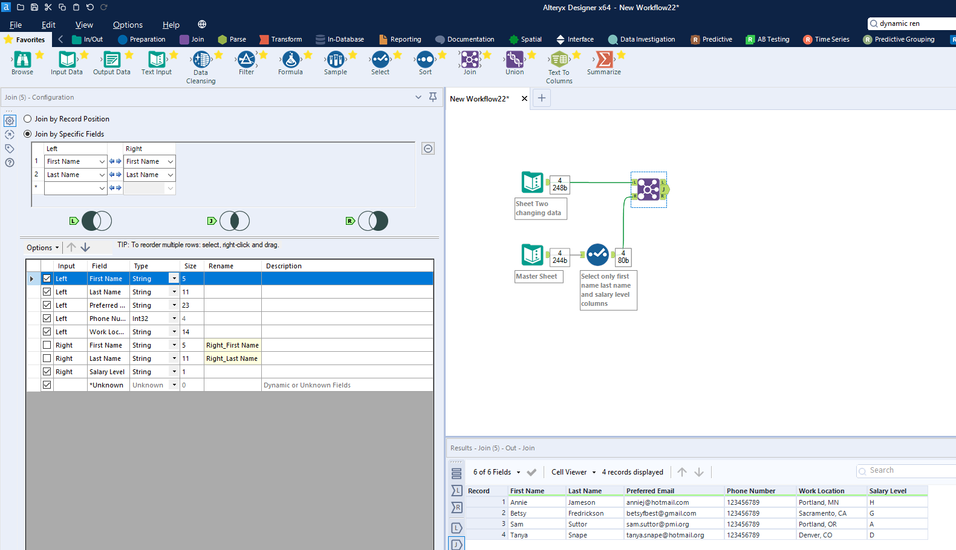Click the Sheet Two input node
Image resolution: width=956 pixels, height=550 pixels.
pos(532,182)
